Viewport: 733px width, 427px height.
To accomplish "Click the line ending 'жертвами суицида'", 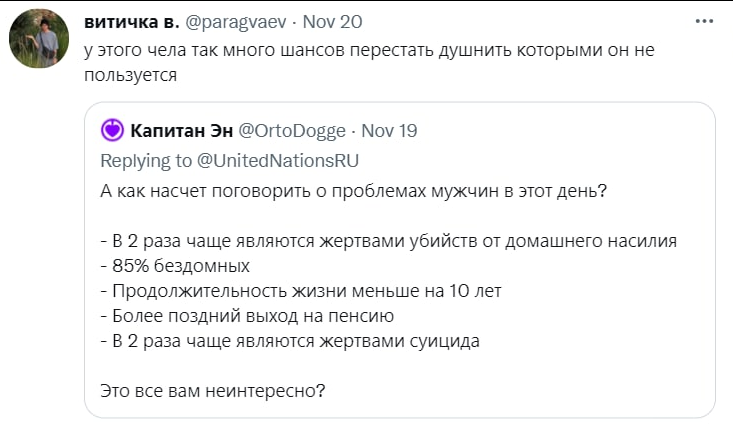I will (292, 341).
